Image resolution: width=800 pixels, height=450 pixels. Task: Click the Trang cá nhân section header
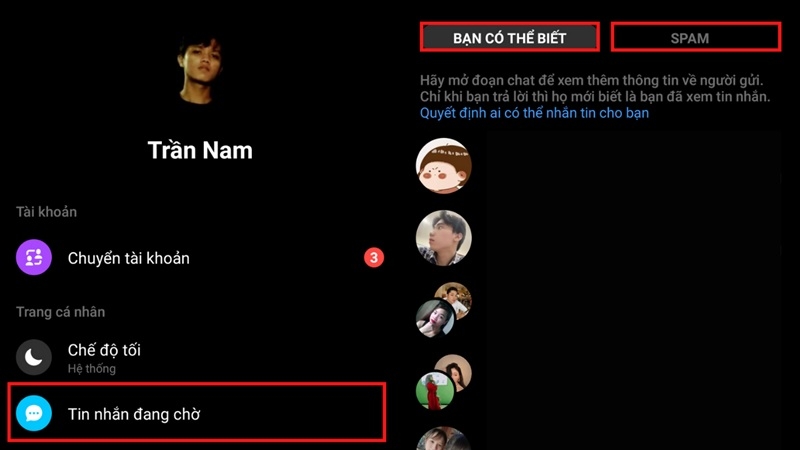pos(60,312)
